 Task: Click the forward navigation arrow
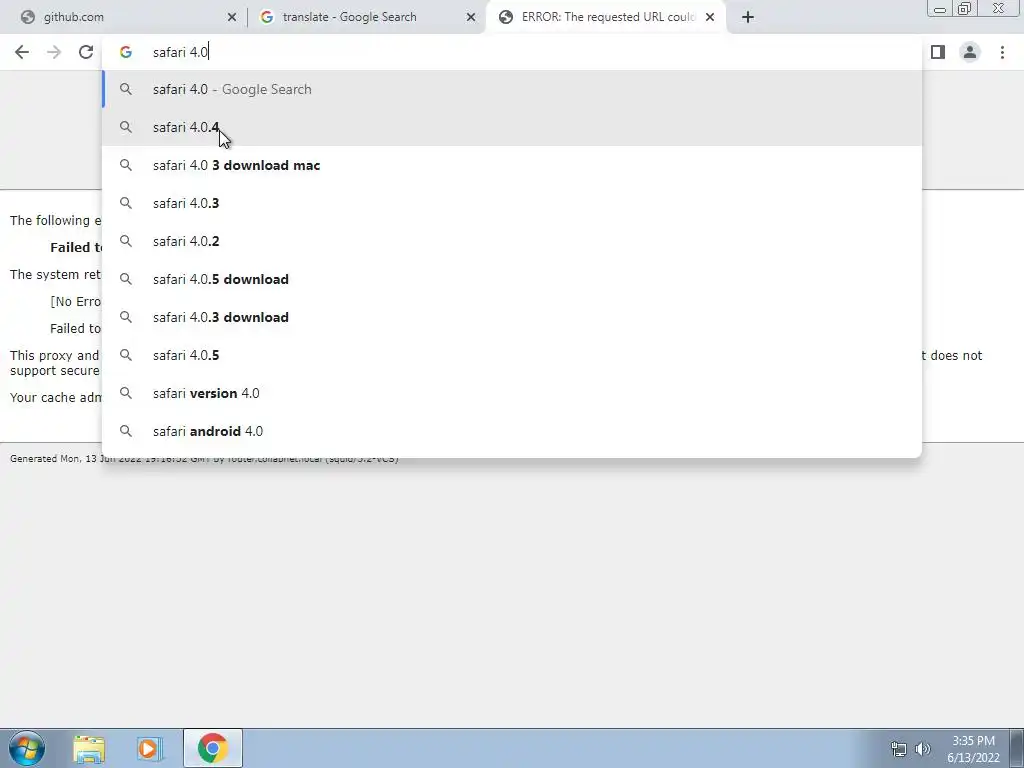pos(54,52)
